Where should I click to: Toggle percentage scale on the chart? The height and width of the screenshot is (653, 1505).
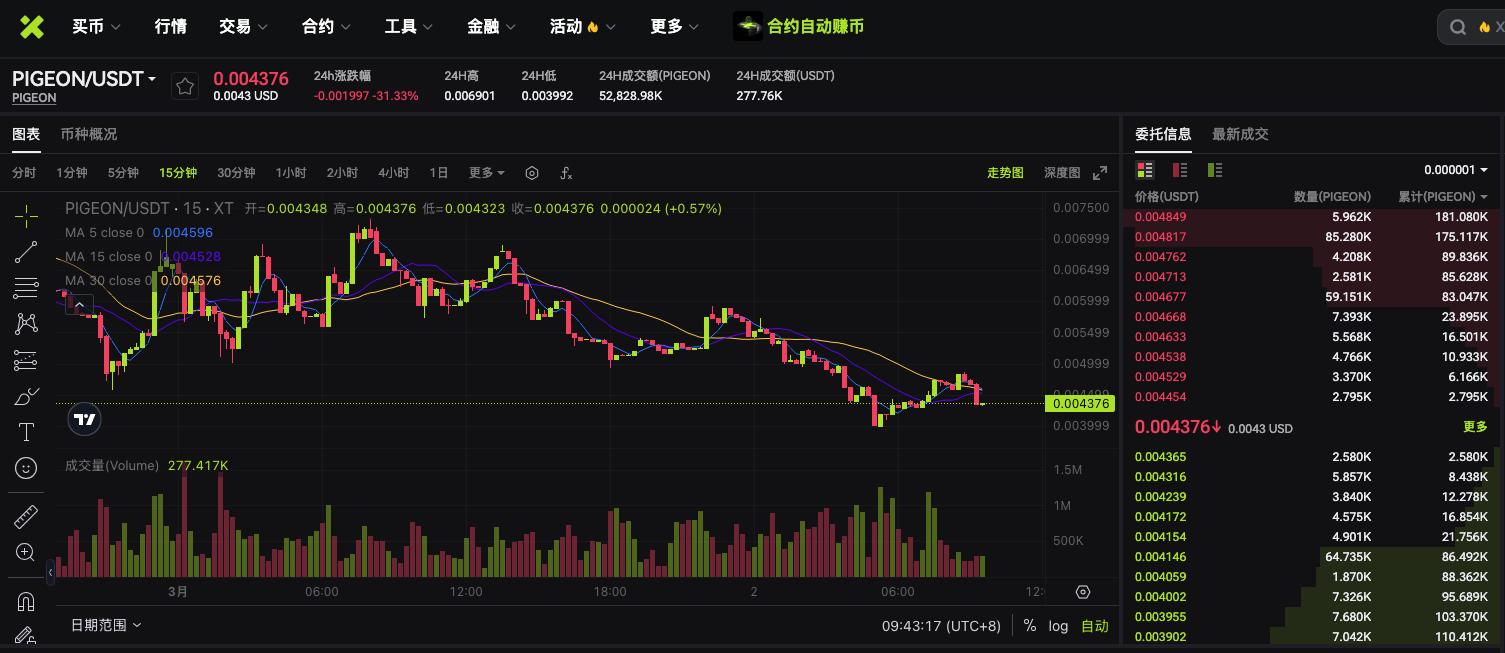[1030, 626]
